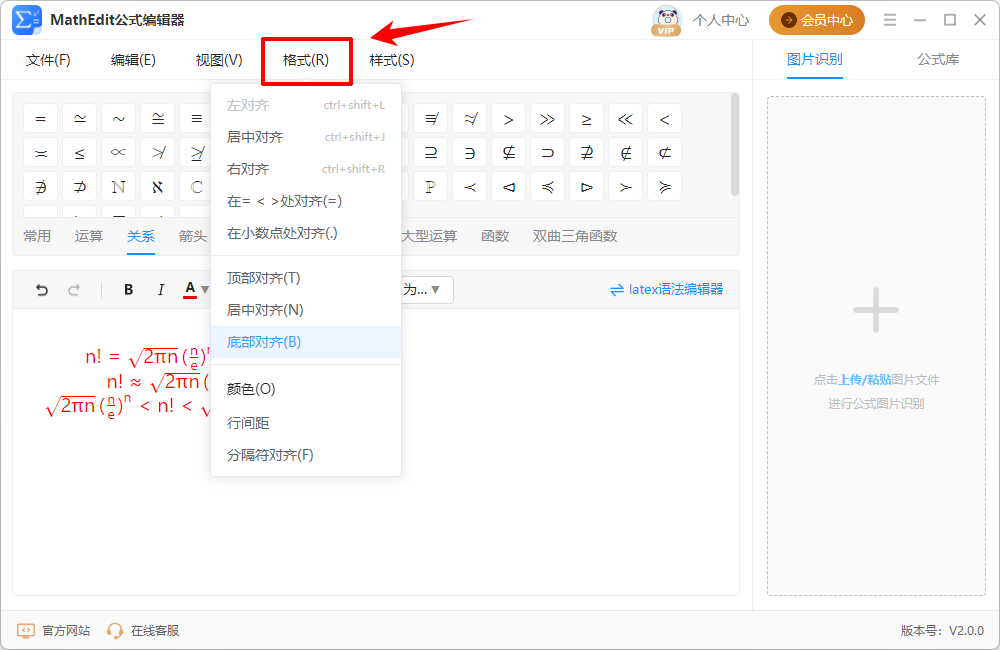Insert the less-than-or-equal (≤) symbol
This screenshot has height=650, width=1000.
pyautogui.click(x=80, y=153)
